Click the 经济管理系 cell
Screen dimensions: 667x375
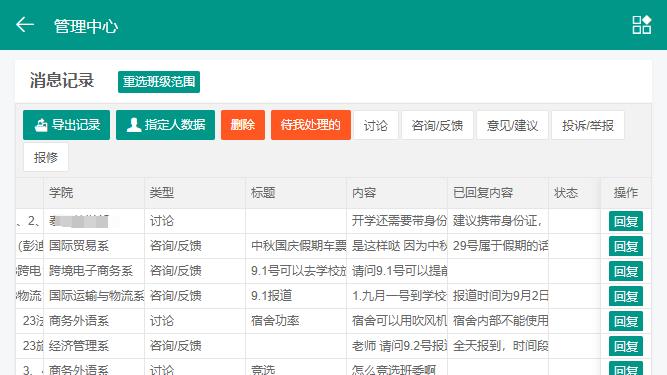(94, 347)
